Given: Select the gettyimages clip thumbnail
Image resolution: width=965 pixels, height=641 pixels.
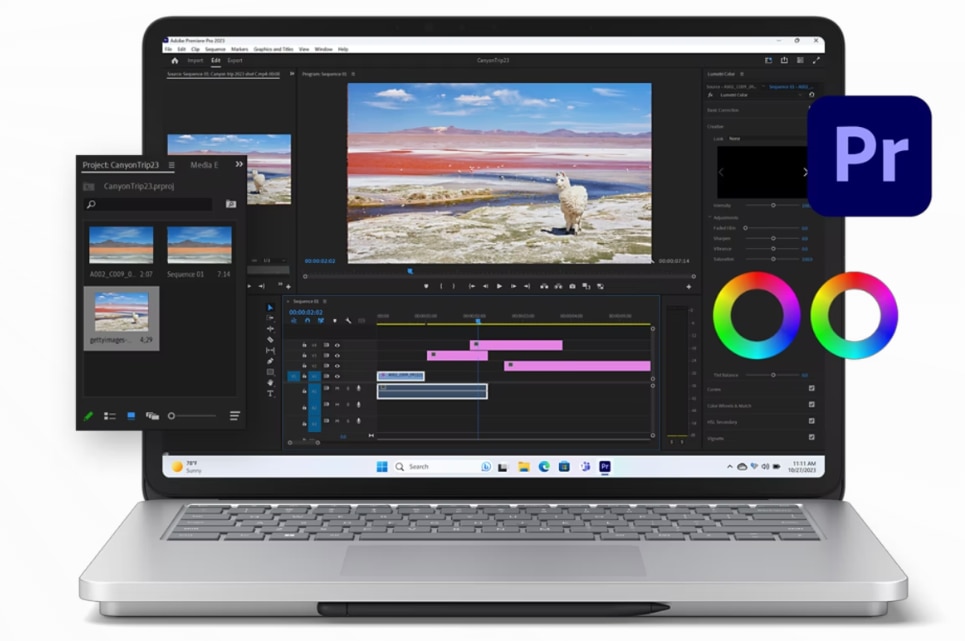Looking at the screenshot, I should point(120,312).
